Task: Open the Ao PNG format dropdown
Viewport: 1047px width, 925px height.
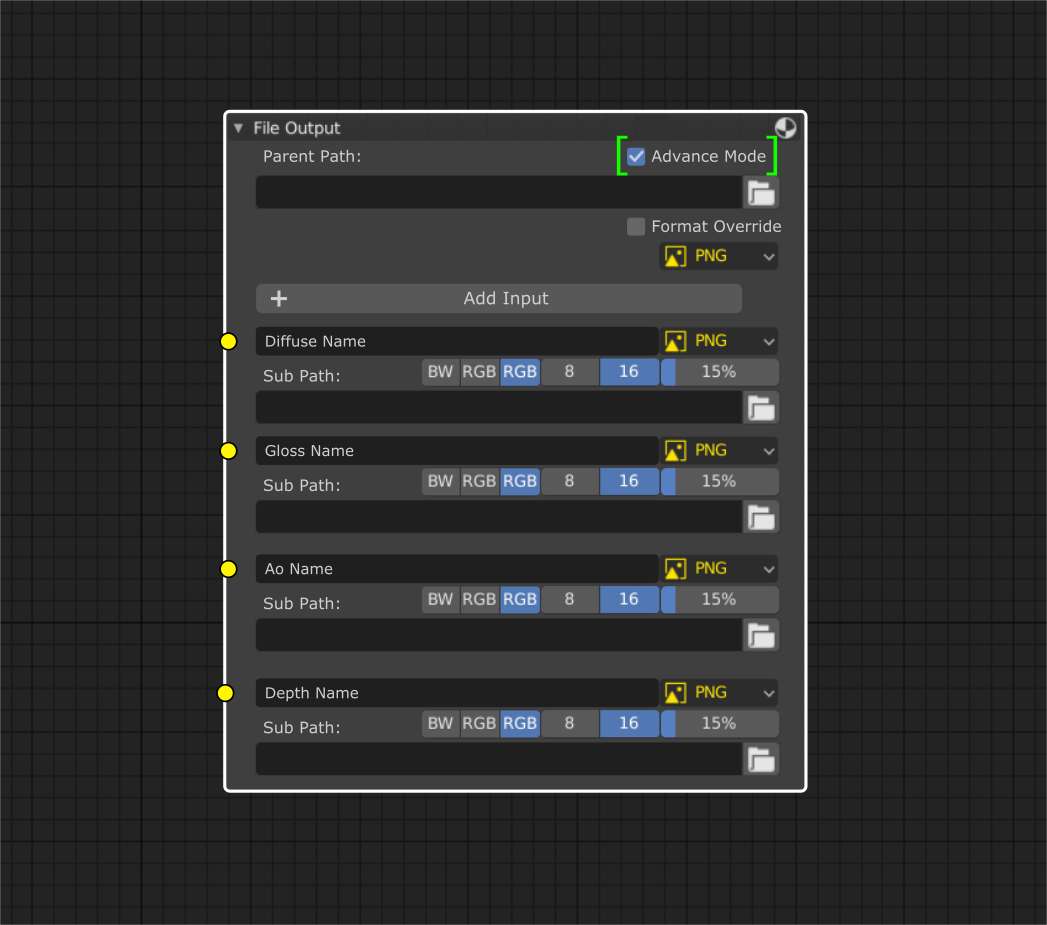Action: (x=718, y=569)
